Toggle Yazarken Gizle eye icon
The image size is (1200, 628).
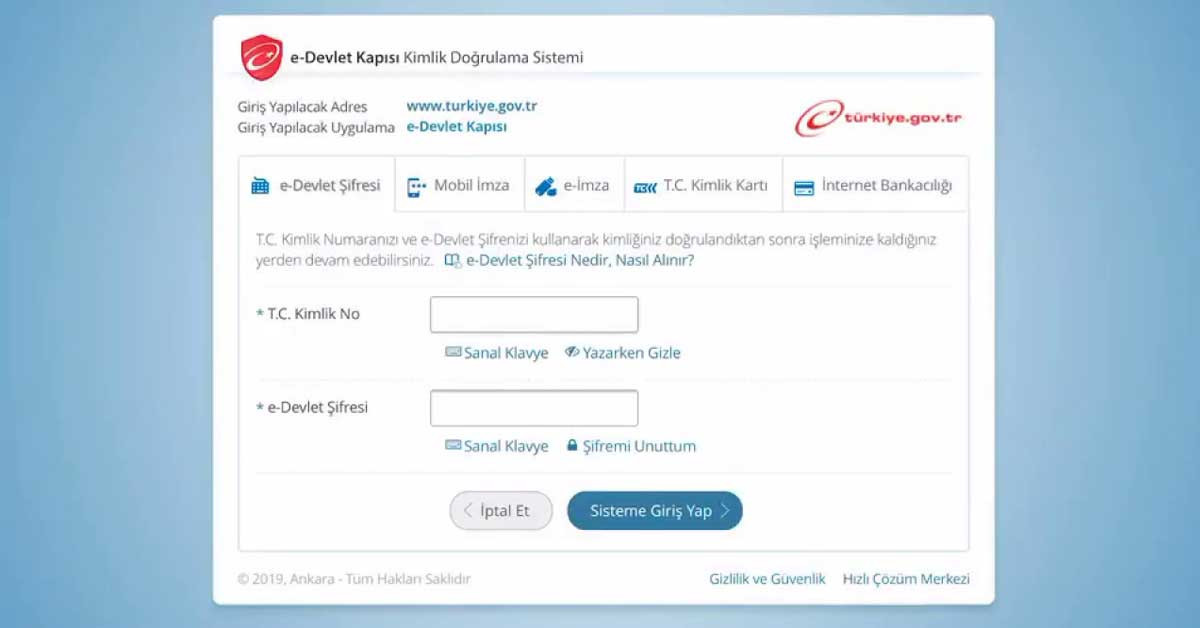[572, 352]
